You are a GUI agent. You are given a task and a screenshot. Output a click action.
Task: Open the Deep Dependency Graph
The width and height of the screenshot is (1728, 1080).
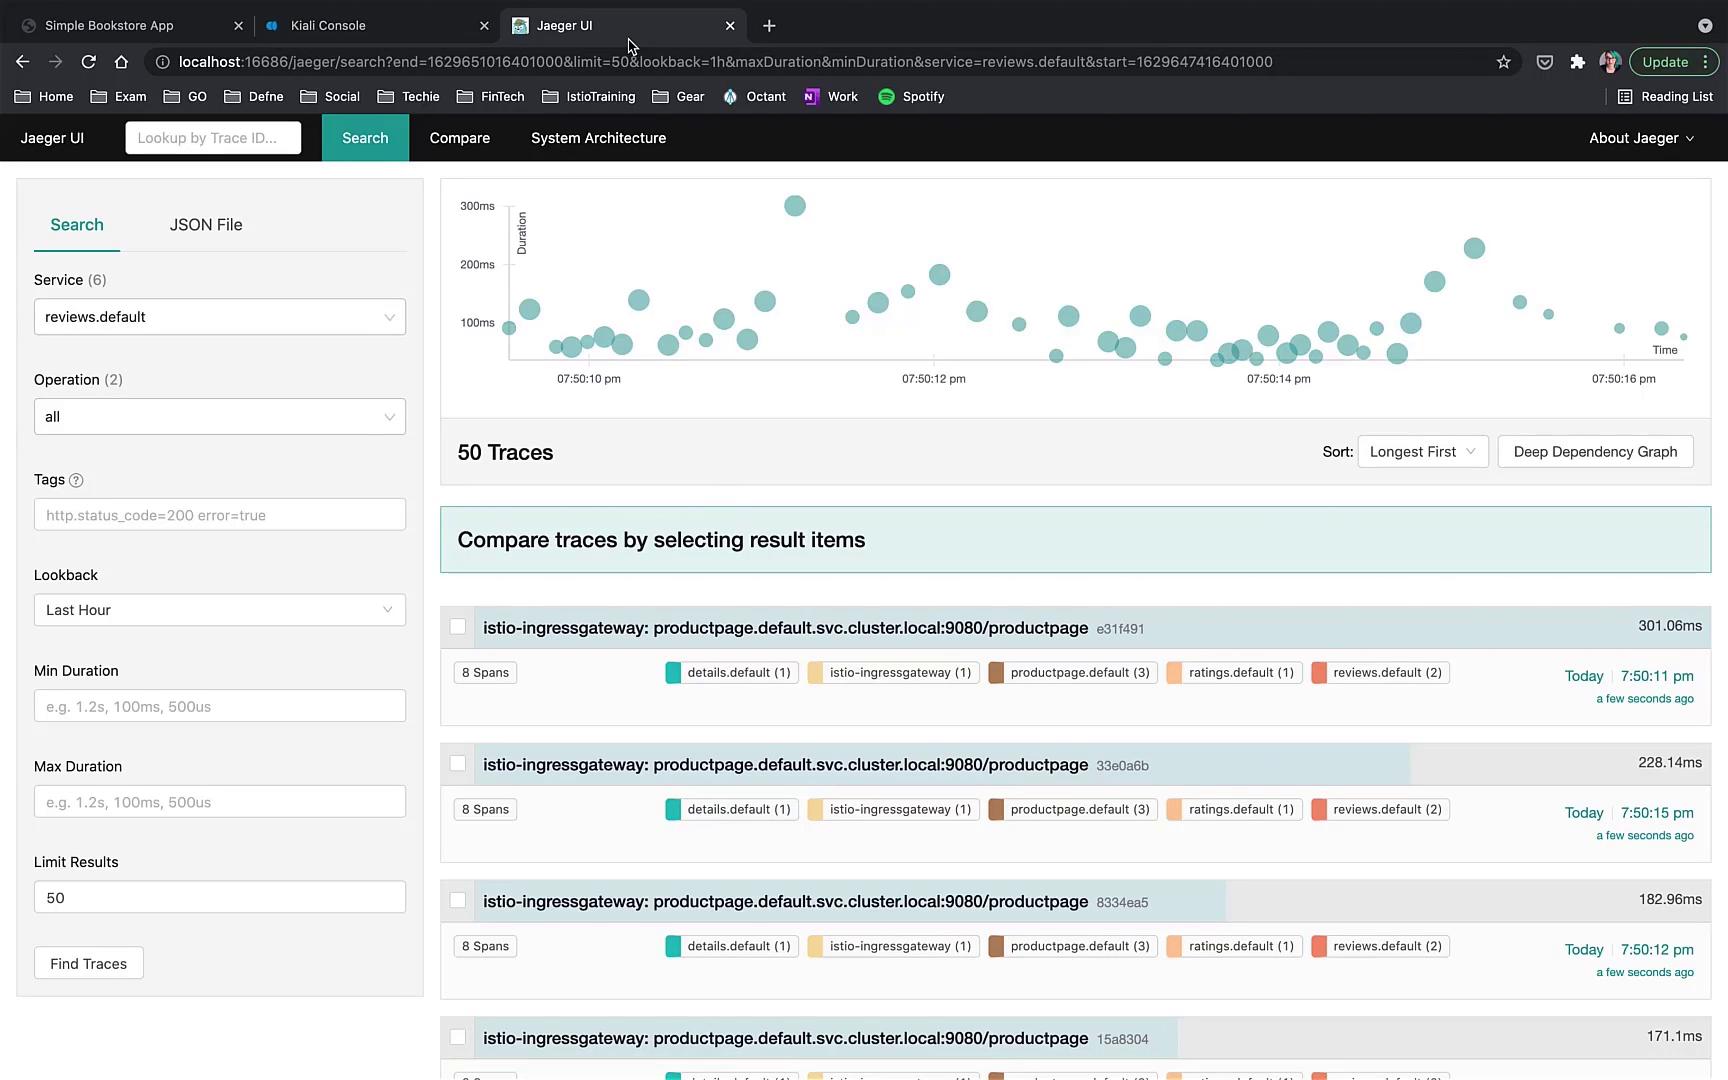[x=1595, y=452]
